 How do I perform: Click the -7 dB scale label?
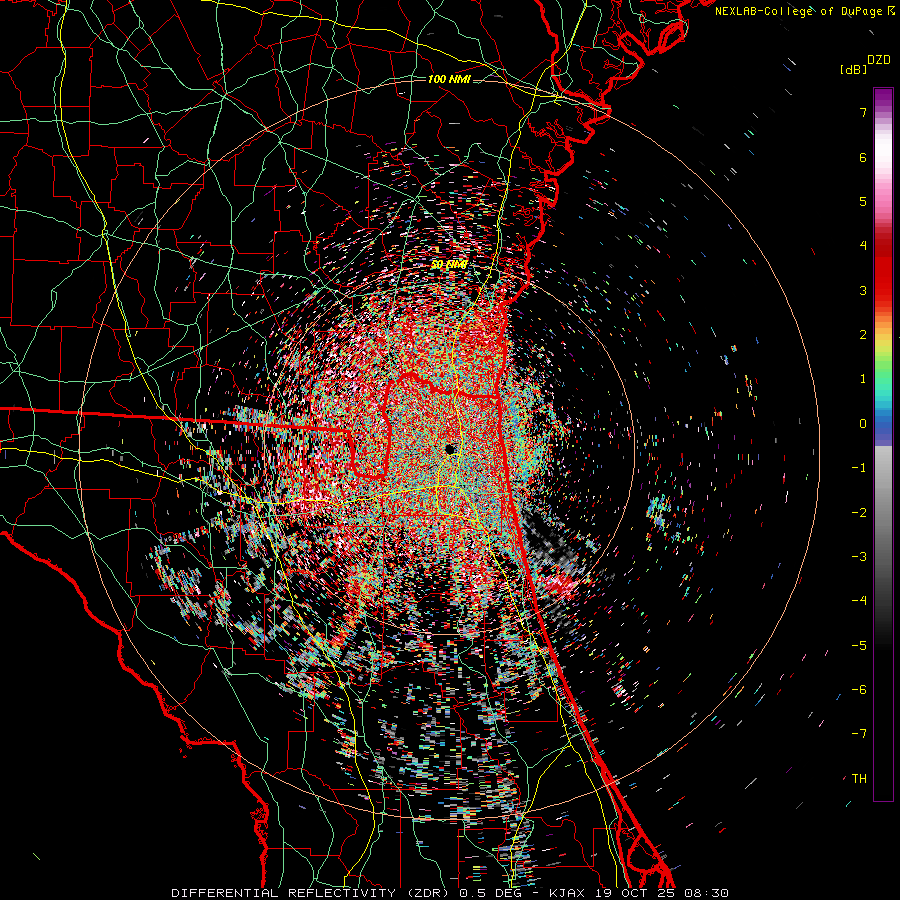pyautogui.click(x=859, y=734)
